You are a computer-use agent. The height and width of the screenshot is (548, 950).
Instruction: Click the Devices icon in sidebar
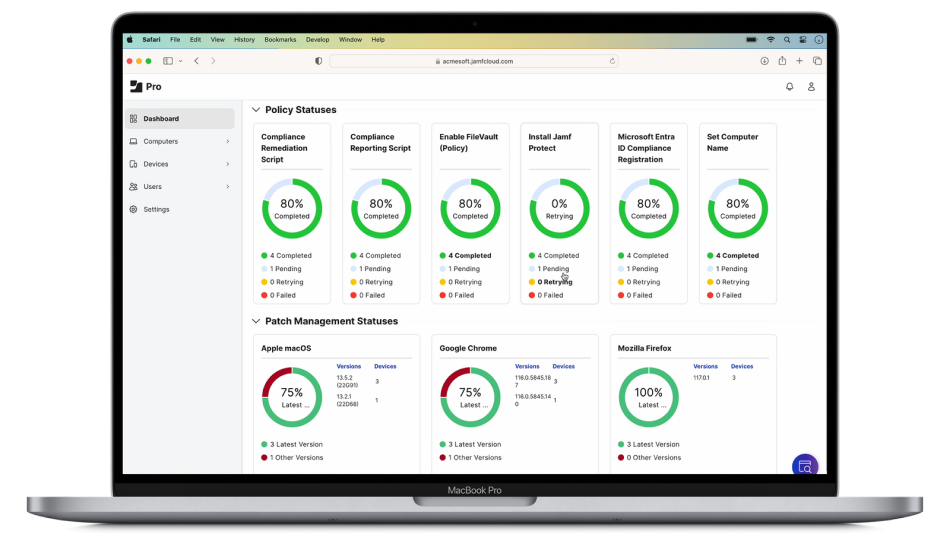[133, 164]
